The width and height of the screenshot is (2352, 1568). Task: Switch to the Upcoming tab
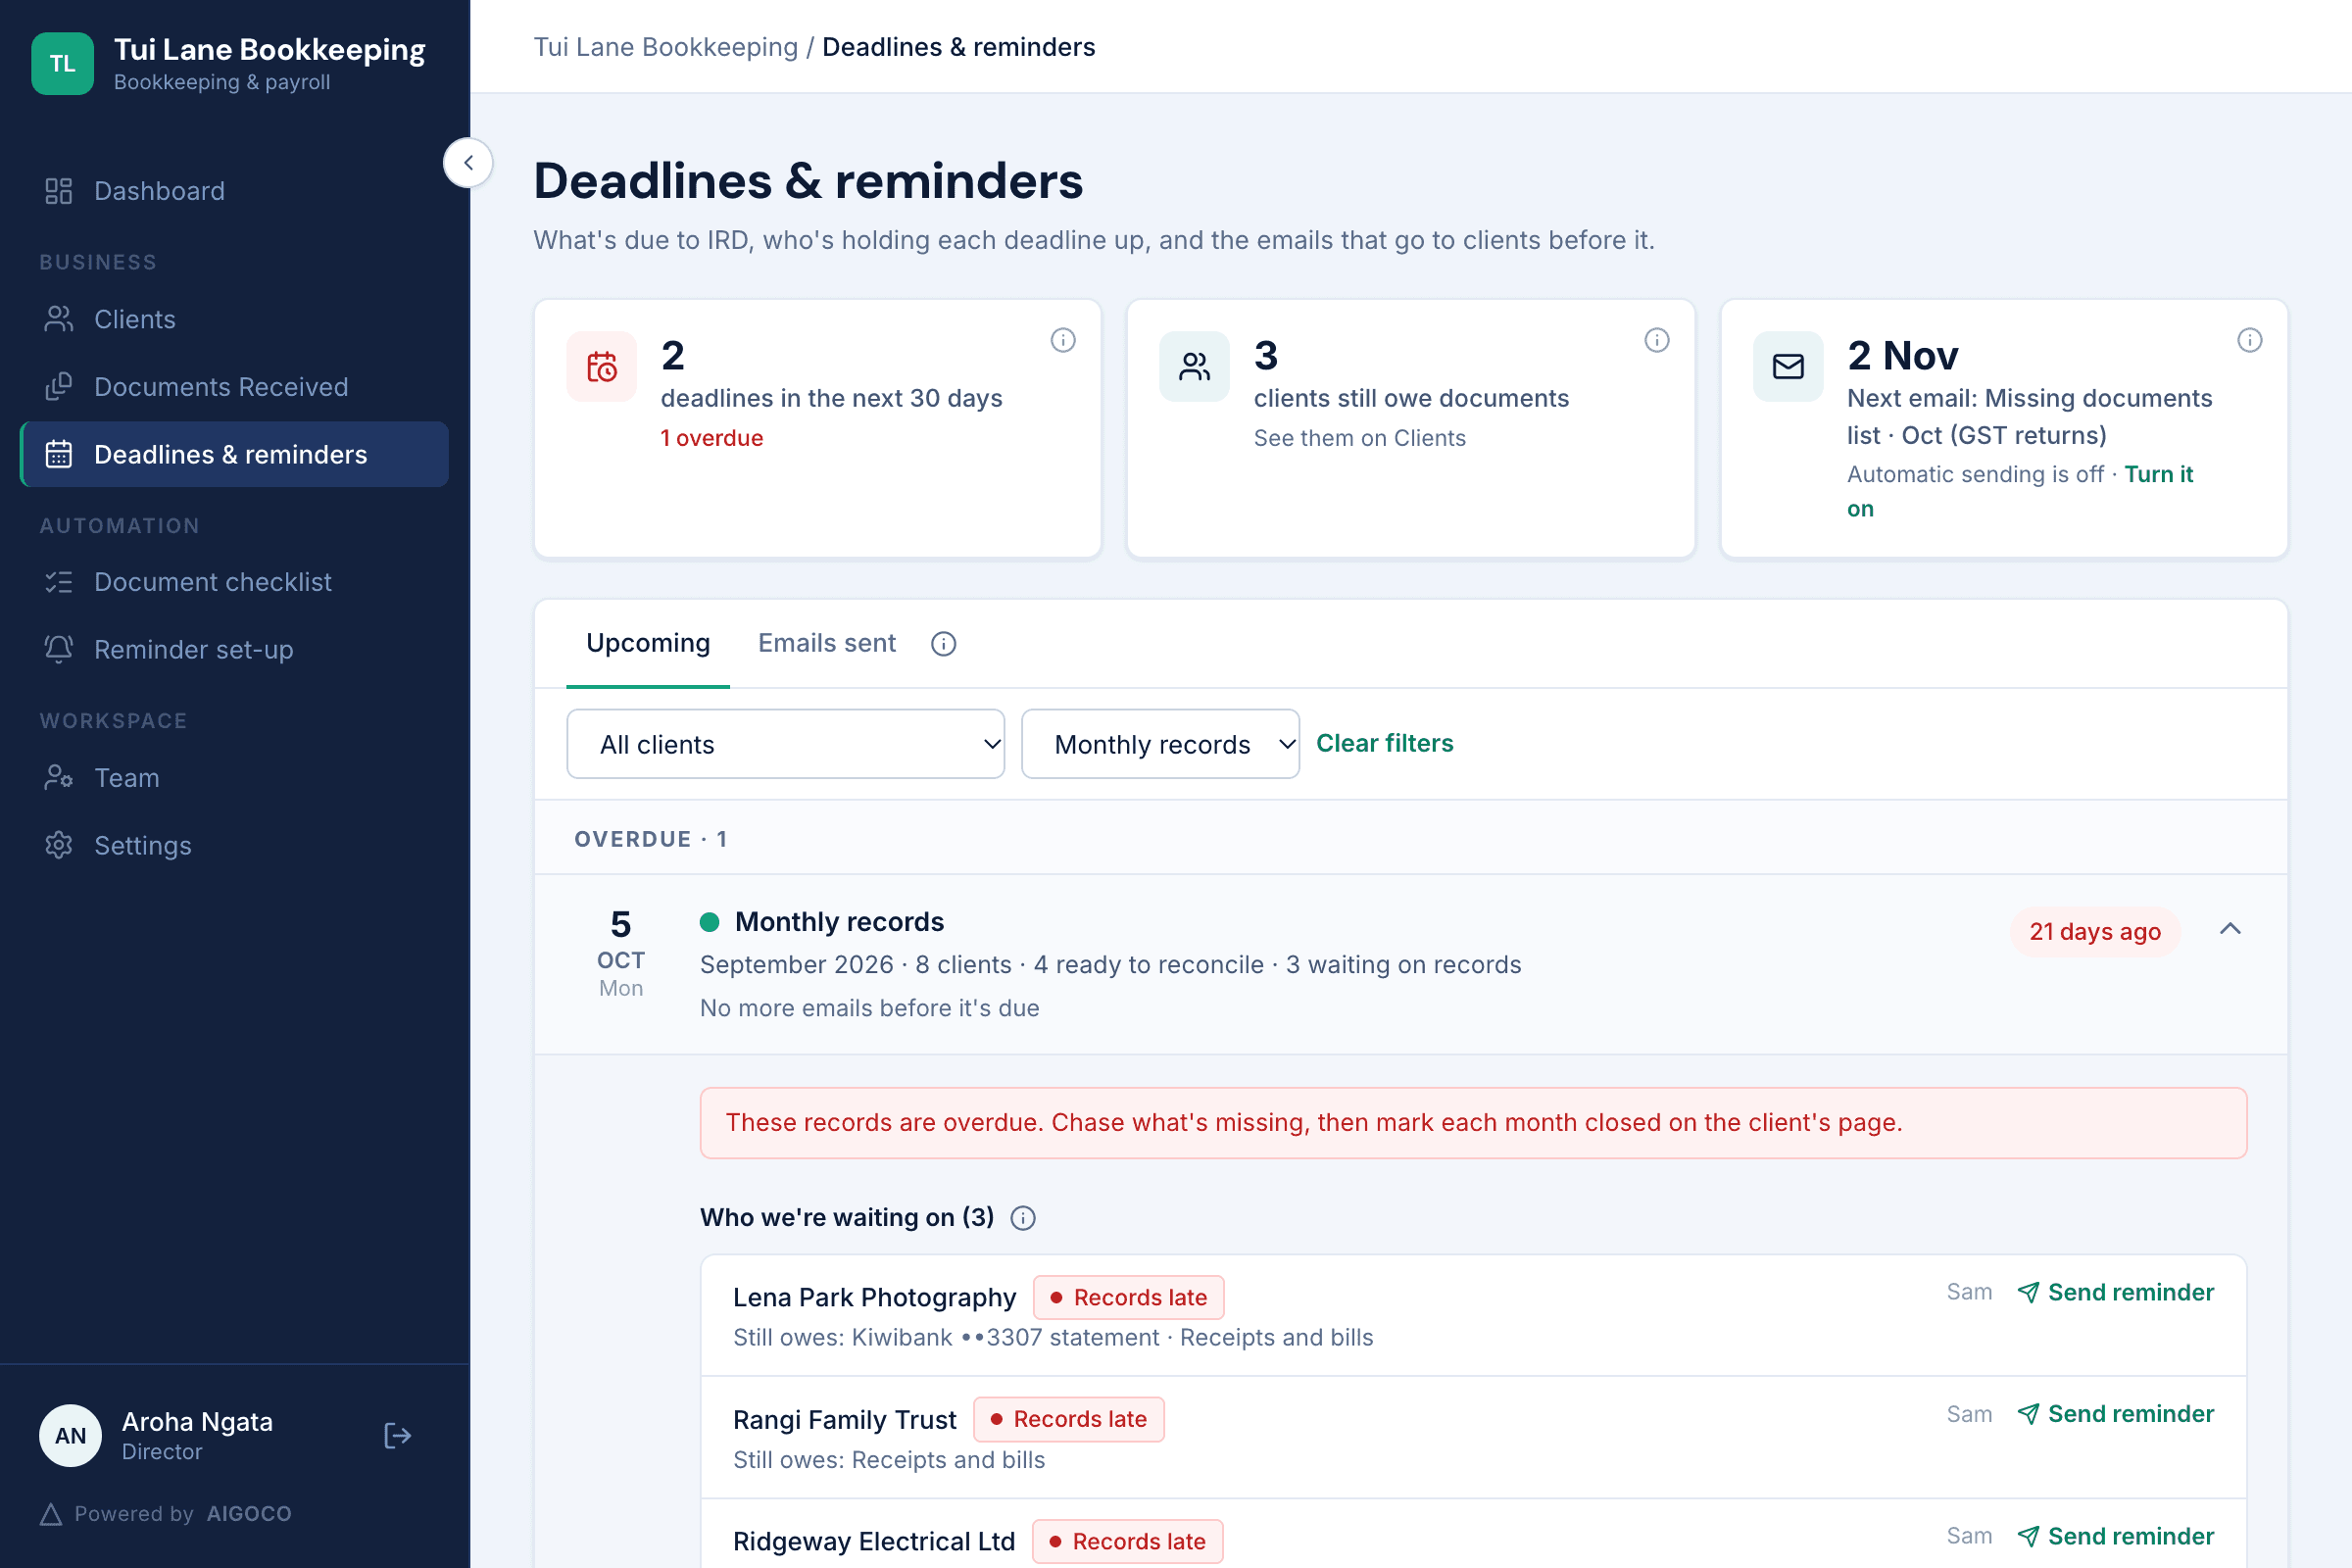(648, 643)
